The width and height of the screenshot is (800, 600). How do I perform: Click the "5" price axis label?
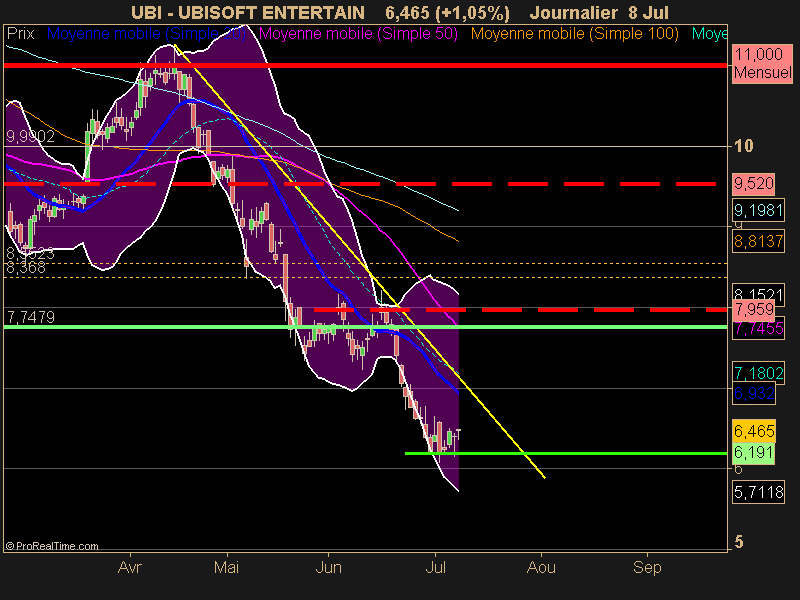(739, 542)
